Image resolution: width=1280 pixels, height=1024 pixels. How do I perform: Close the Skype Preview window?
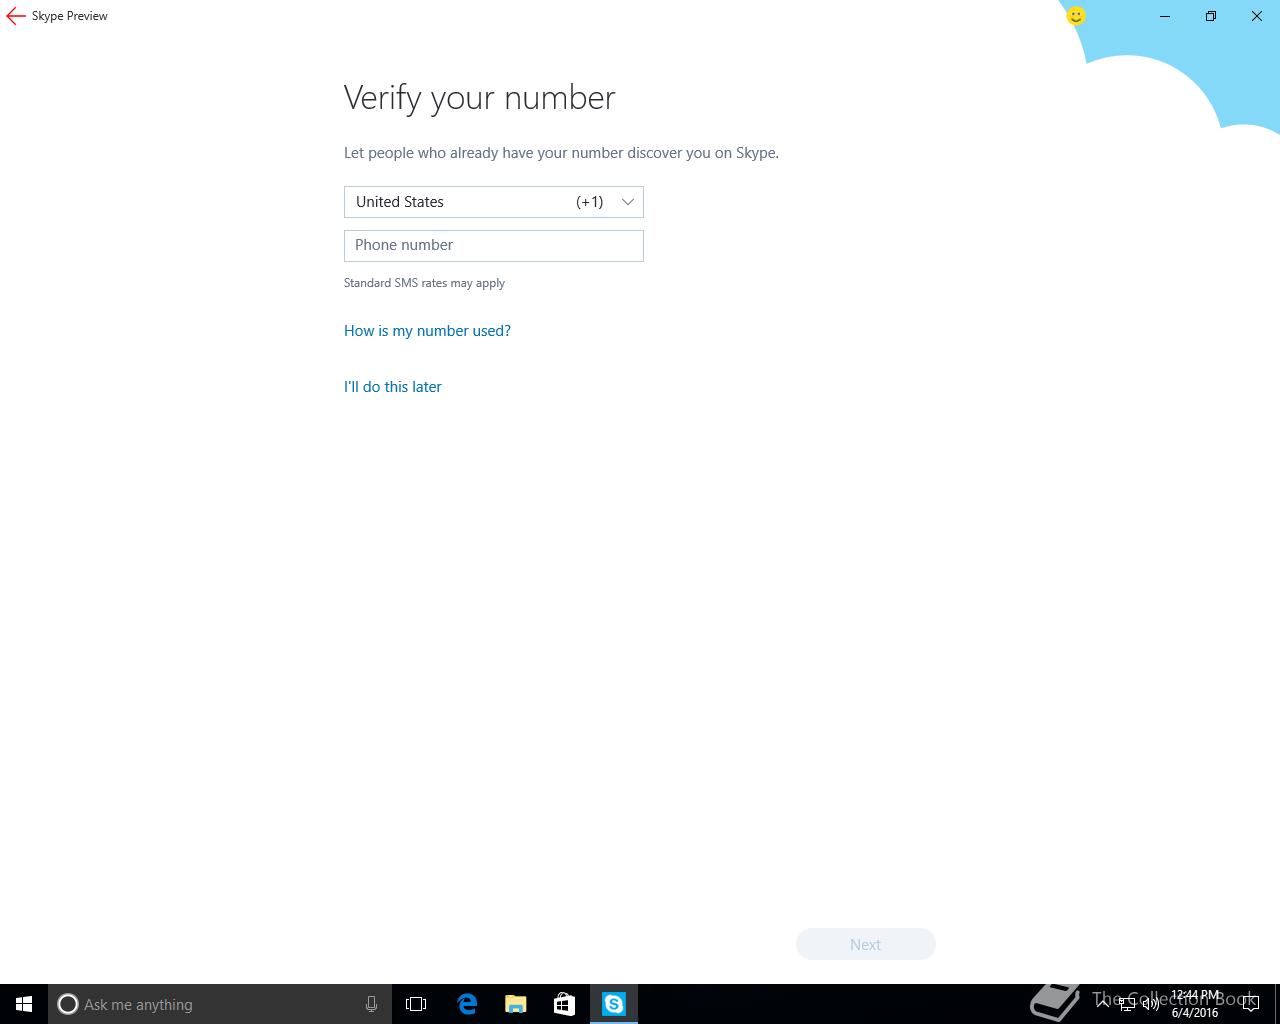(1257, 16)
